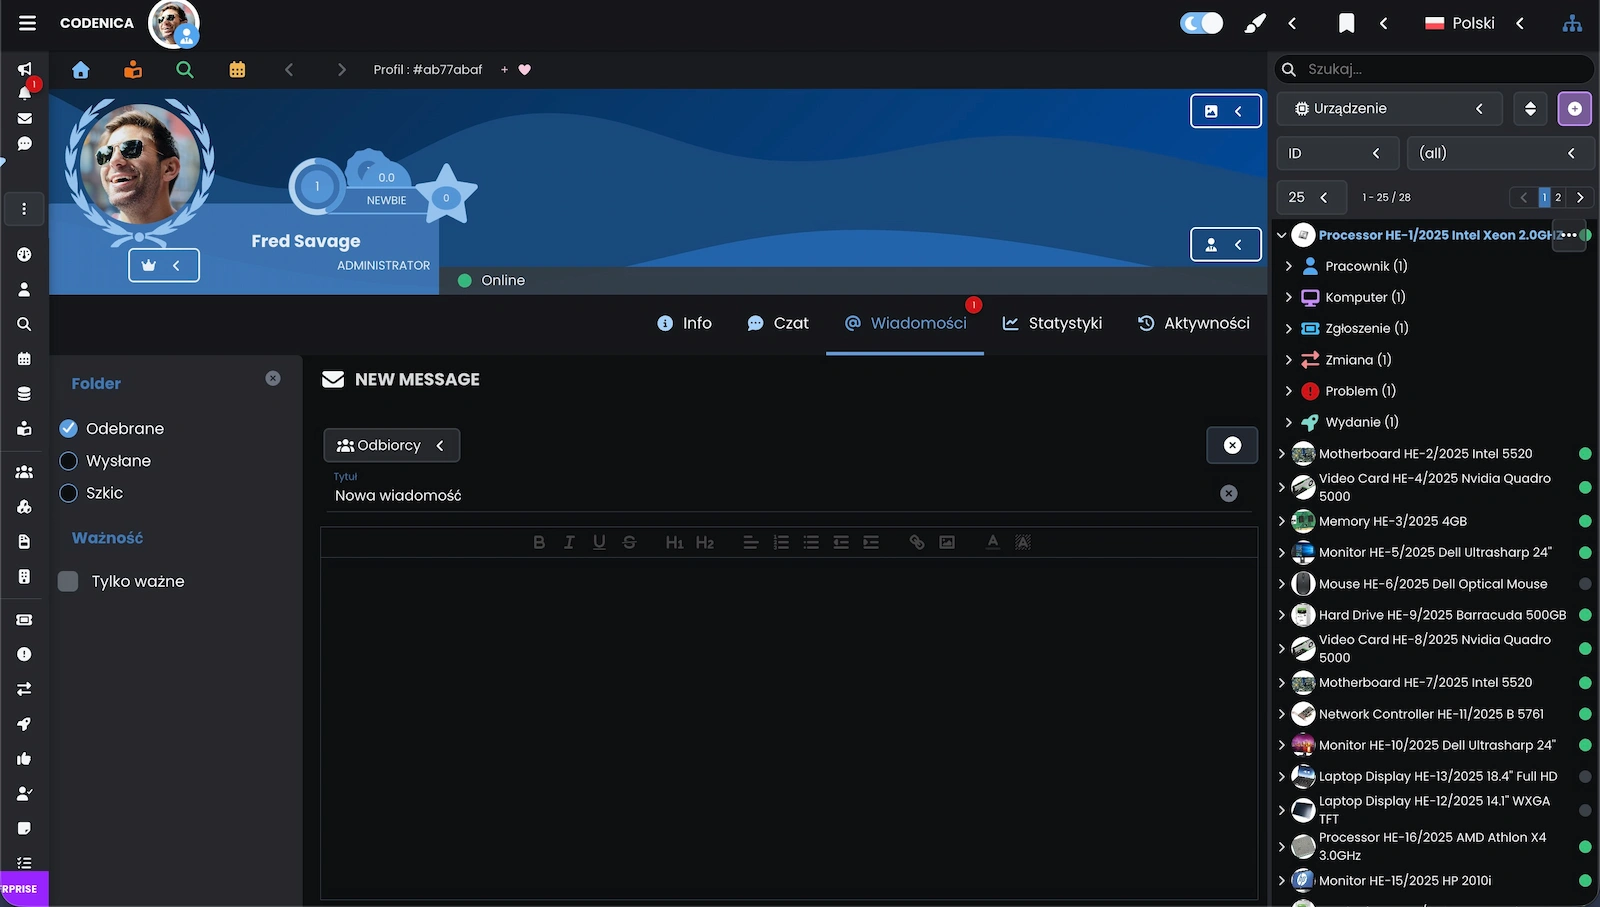Expand the Pracownik (1) tree node

[x=1289, y=266]
